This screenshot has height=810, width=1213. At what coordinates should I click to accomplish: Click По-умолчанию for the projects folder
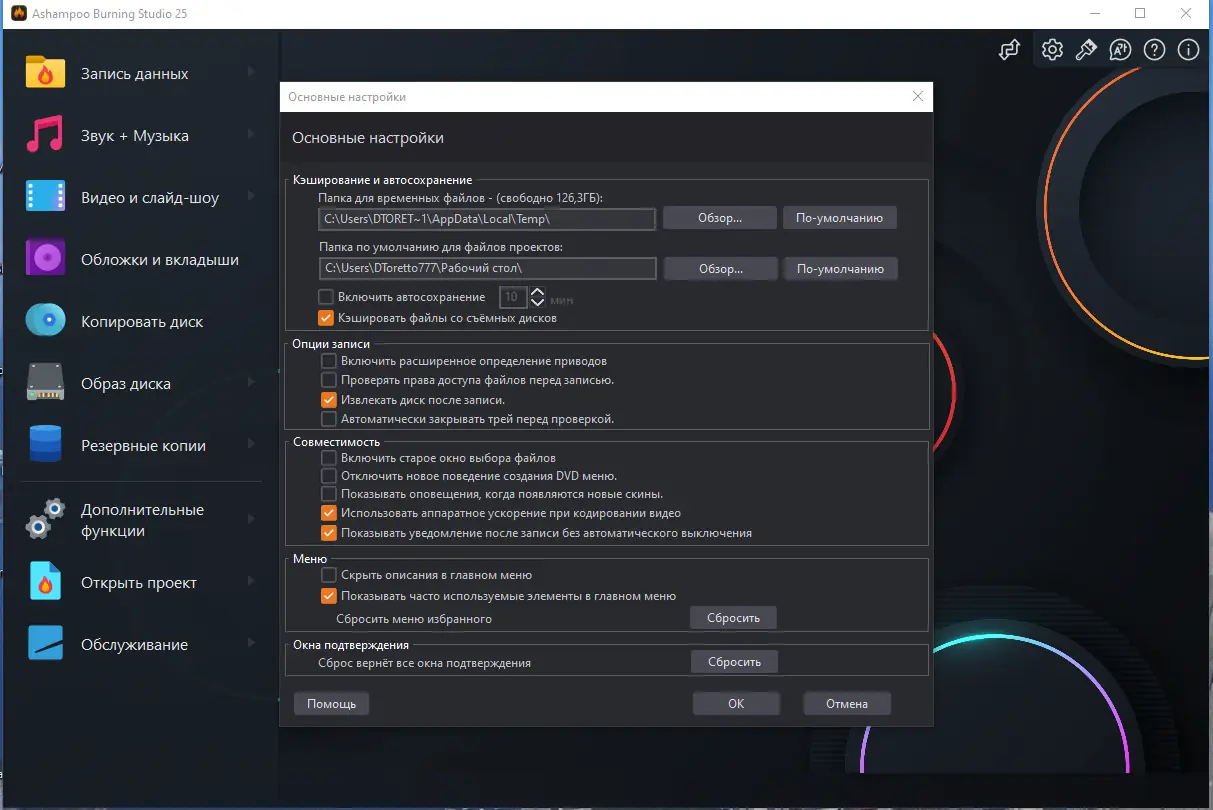pos(840,268)
